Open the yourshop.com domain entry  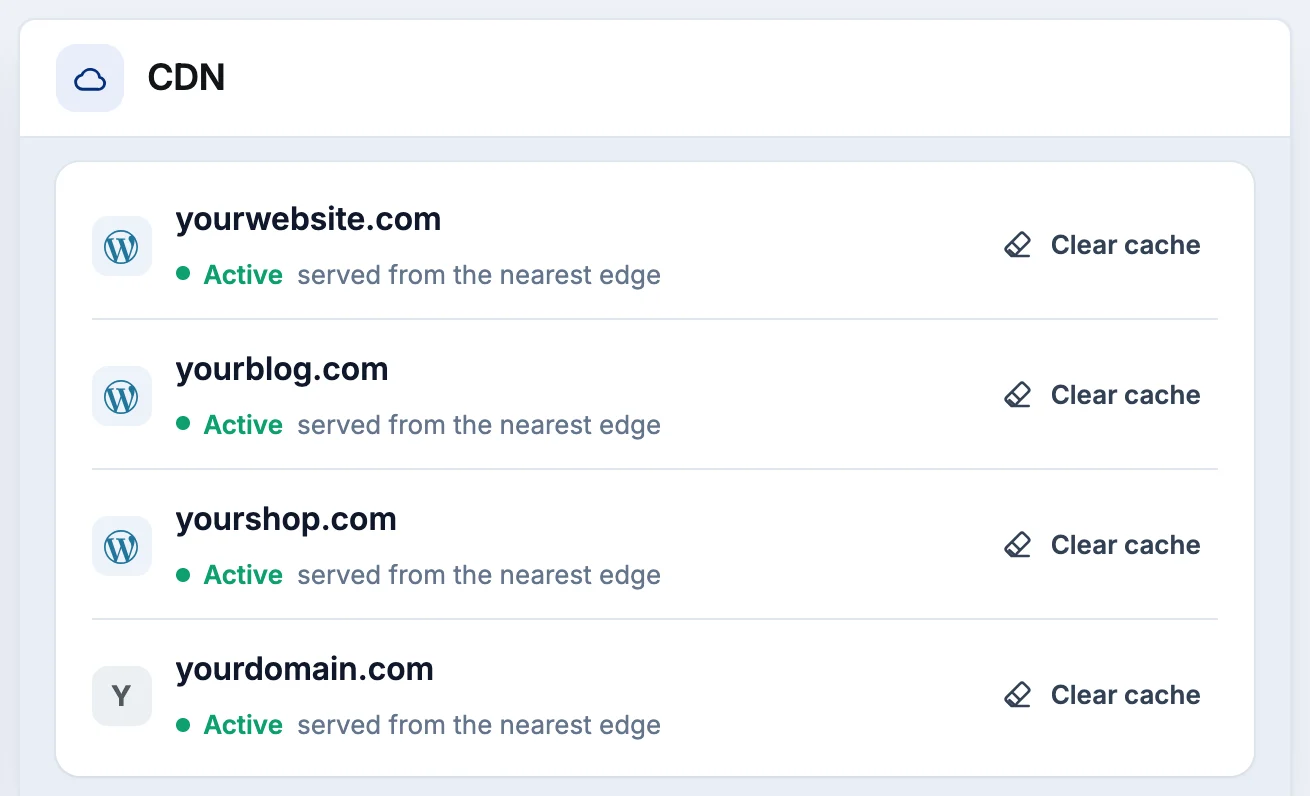(x=286, y=519)
